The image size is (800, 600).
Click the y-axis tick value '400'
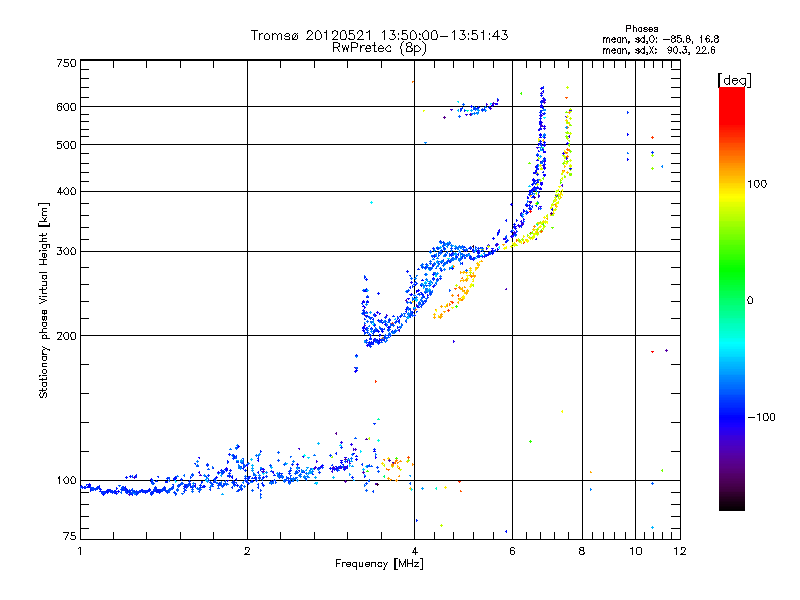[66, 191]
